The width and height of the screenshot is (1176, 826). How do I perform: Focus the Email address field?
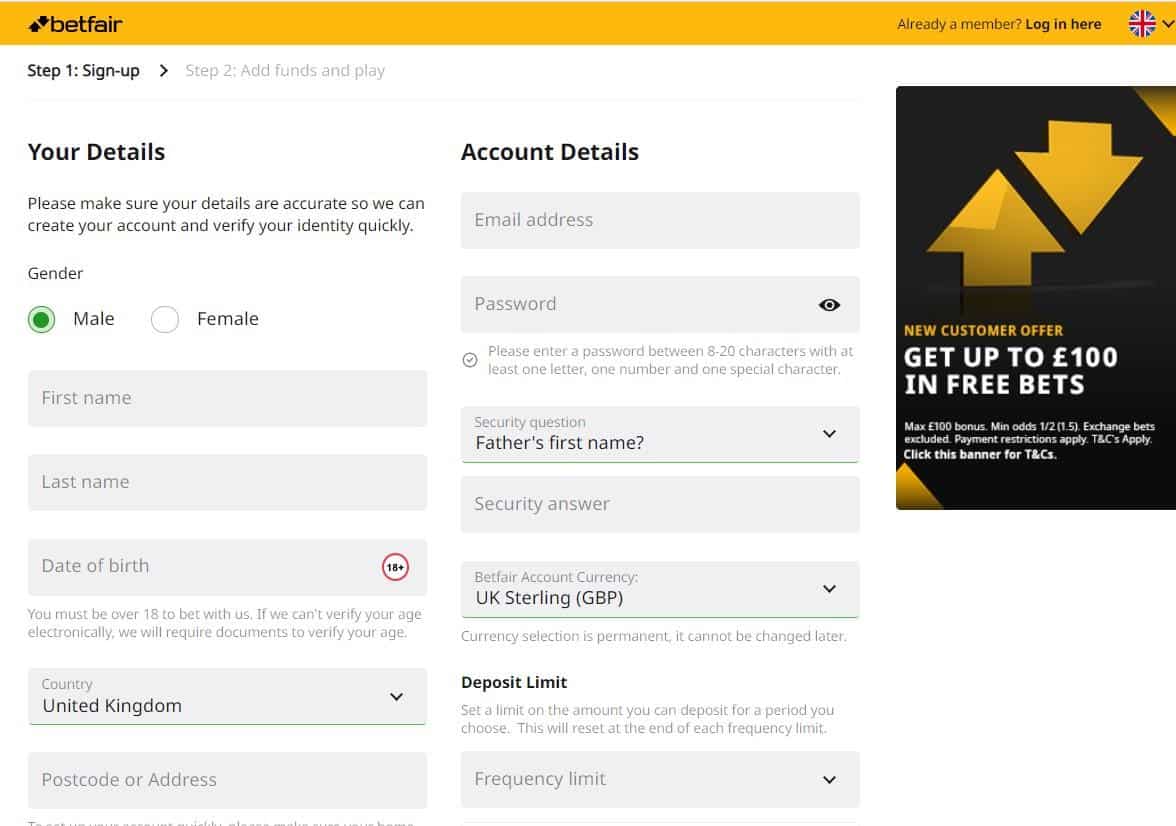(x=660, y=221)
